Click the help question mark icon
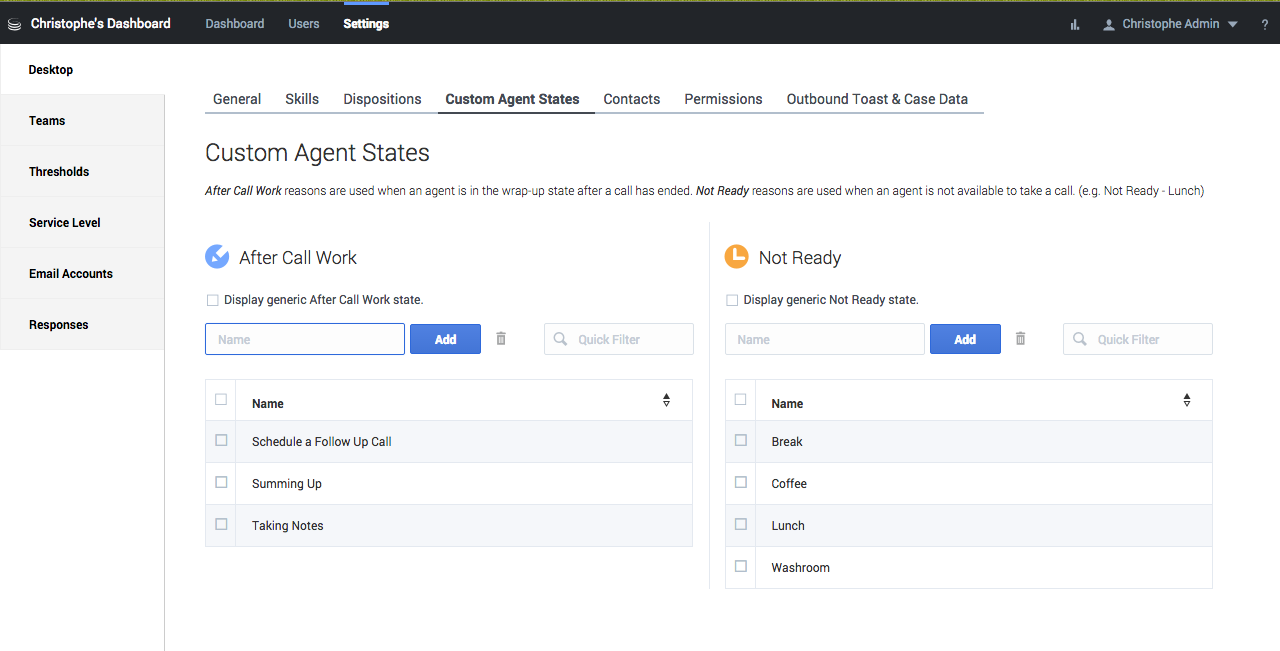The height and width of the screenshot is (651, 1280). [x=1264, y=25]
